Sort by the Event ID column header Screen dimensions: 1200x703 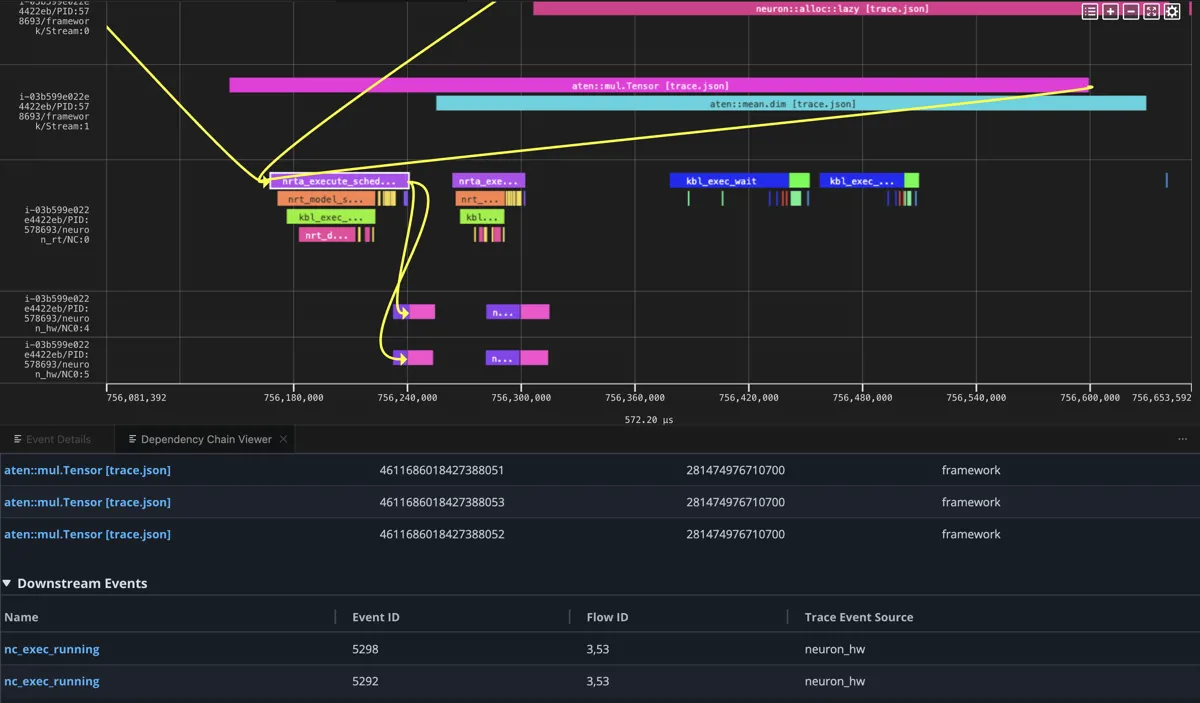[376, 617]
